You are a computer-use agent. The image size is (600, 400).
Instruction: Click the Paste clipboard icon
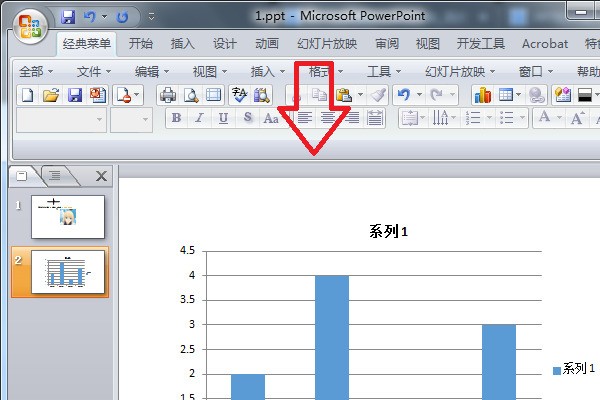click(341, 95)
